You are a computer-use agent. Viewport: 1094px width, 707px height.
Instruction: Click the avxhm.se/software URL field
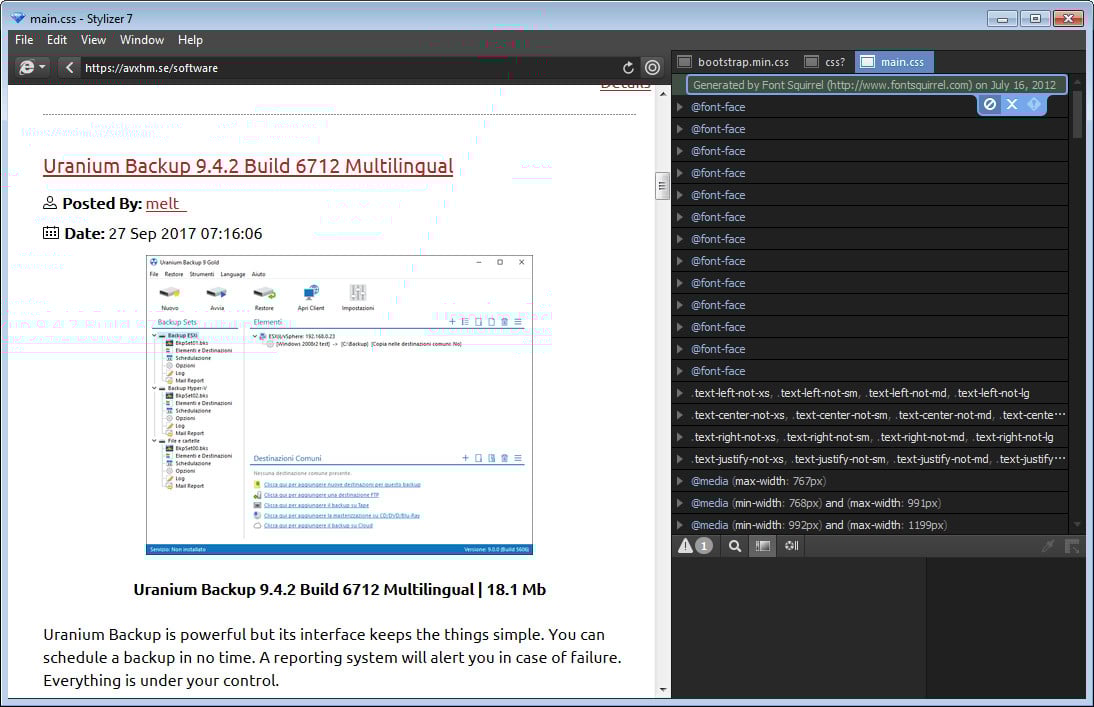click(x=349, y=68)
